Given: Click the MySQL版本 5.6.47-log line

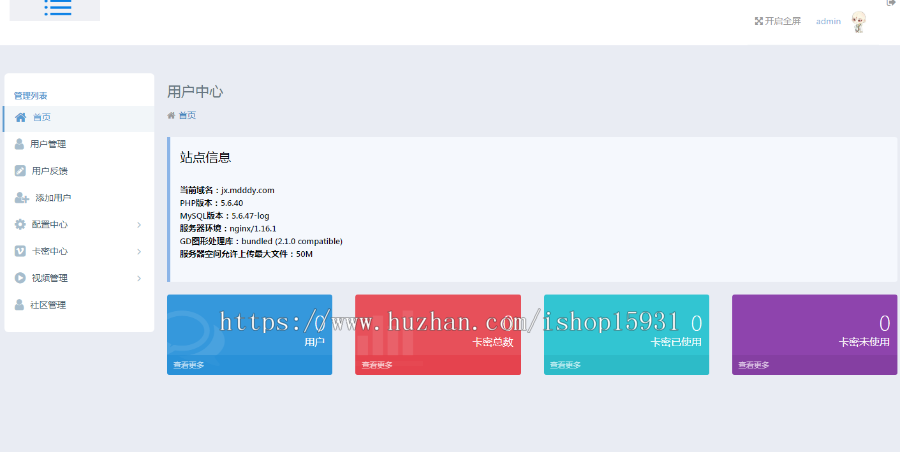Looking at the screenshot, I should tap(224, 216).
